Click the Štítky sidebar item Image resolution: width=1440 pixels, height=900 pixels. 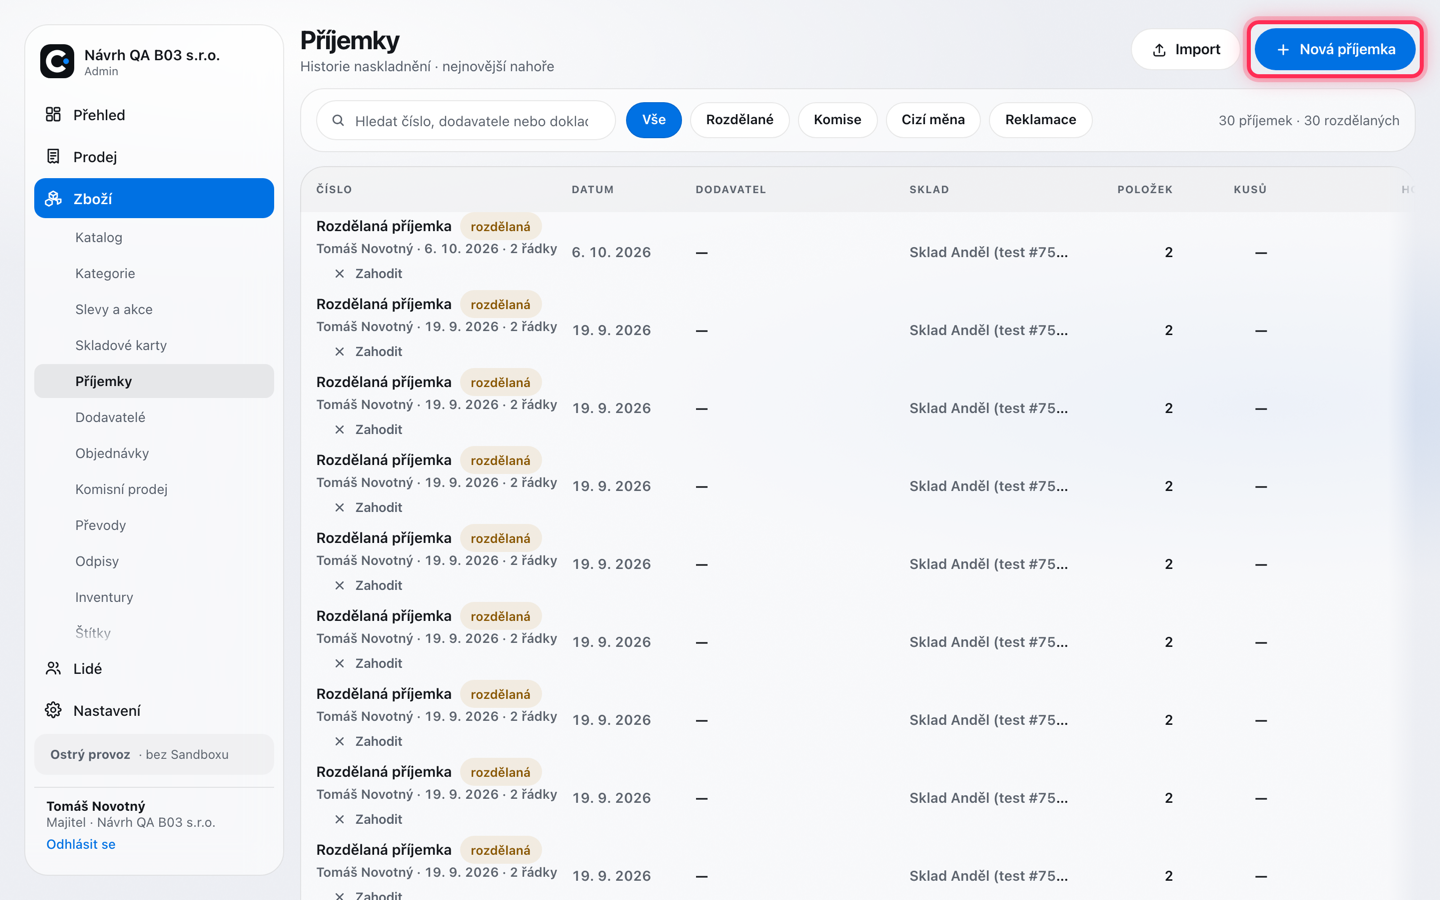[154, 632]
